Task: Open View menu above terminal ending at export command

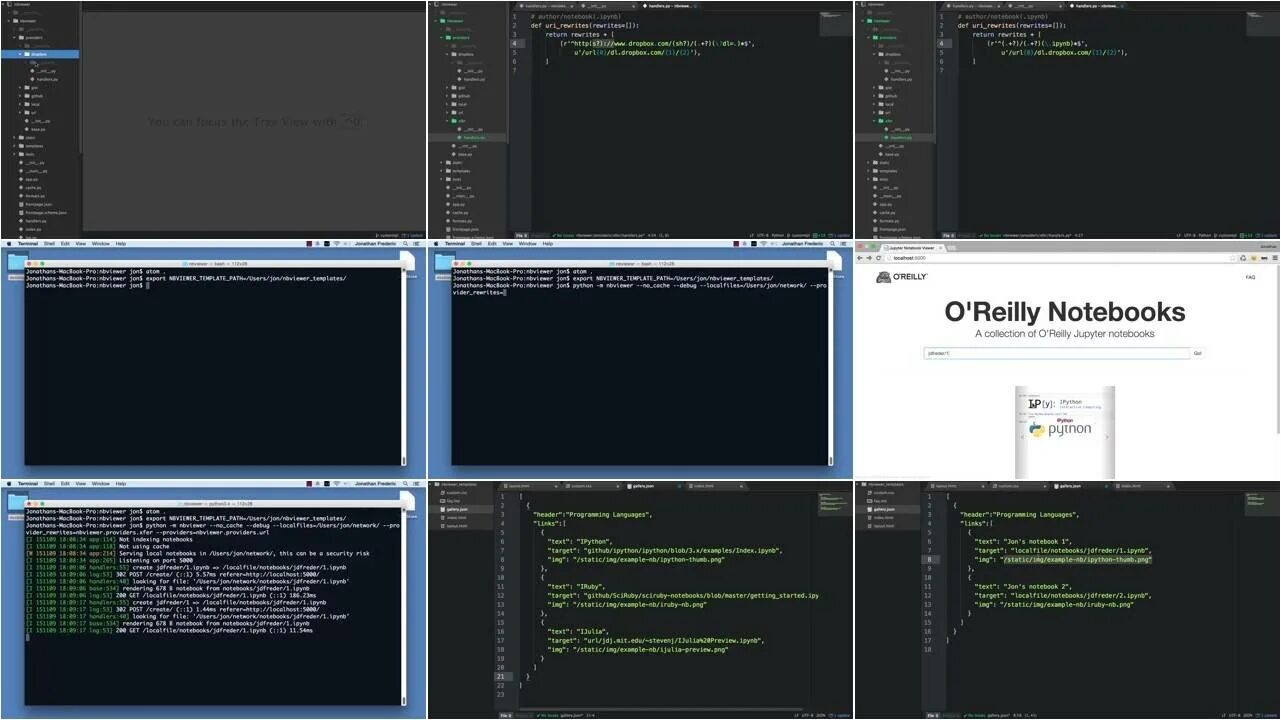Action: point(80,243)
